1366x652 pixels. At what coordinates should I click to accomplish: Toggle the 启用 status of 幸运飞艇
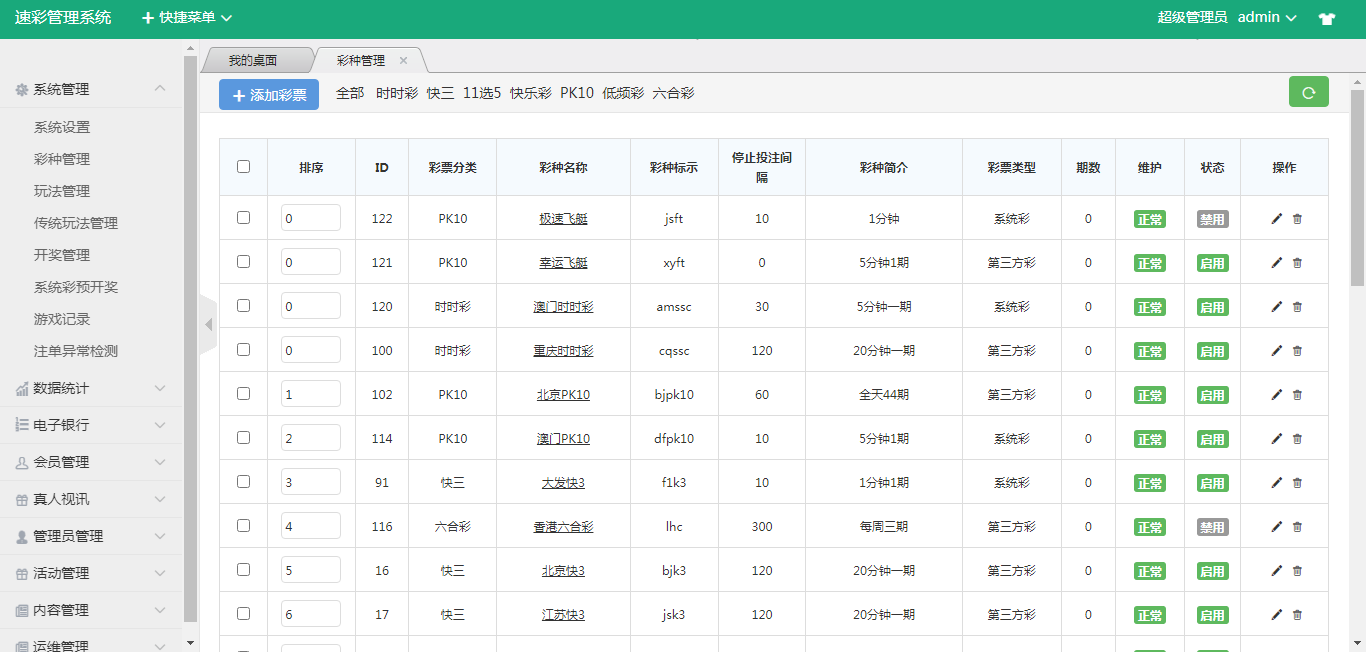click(1212, 263)
